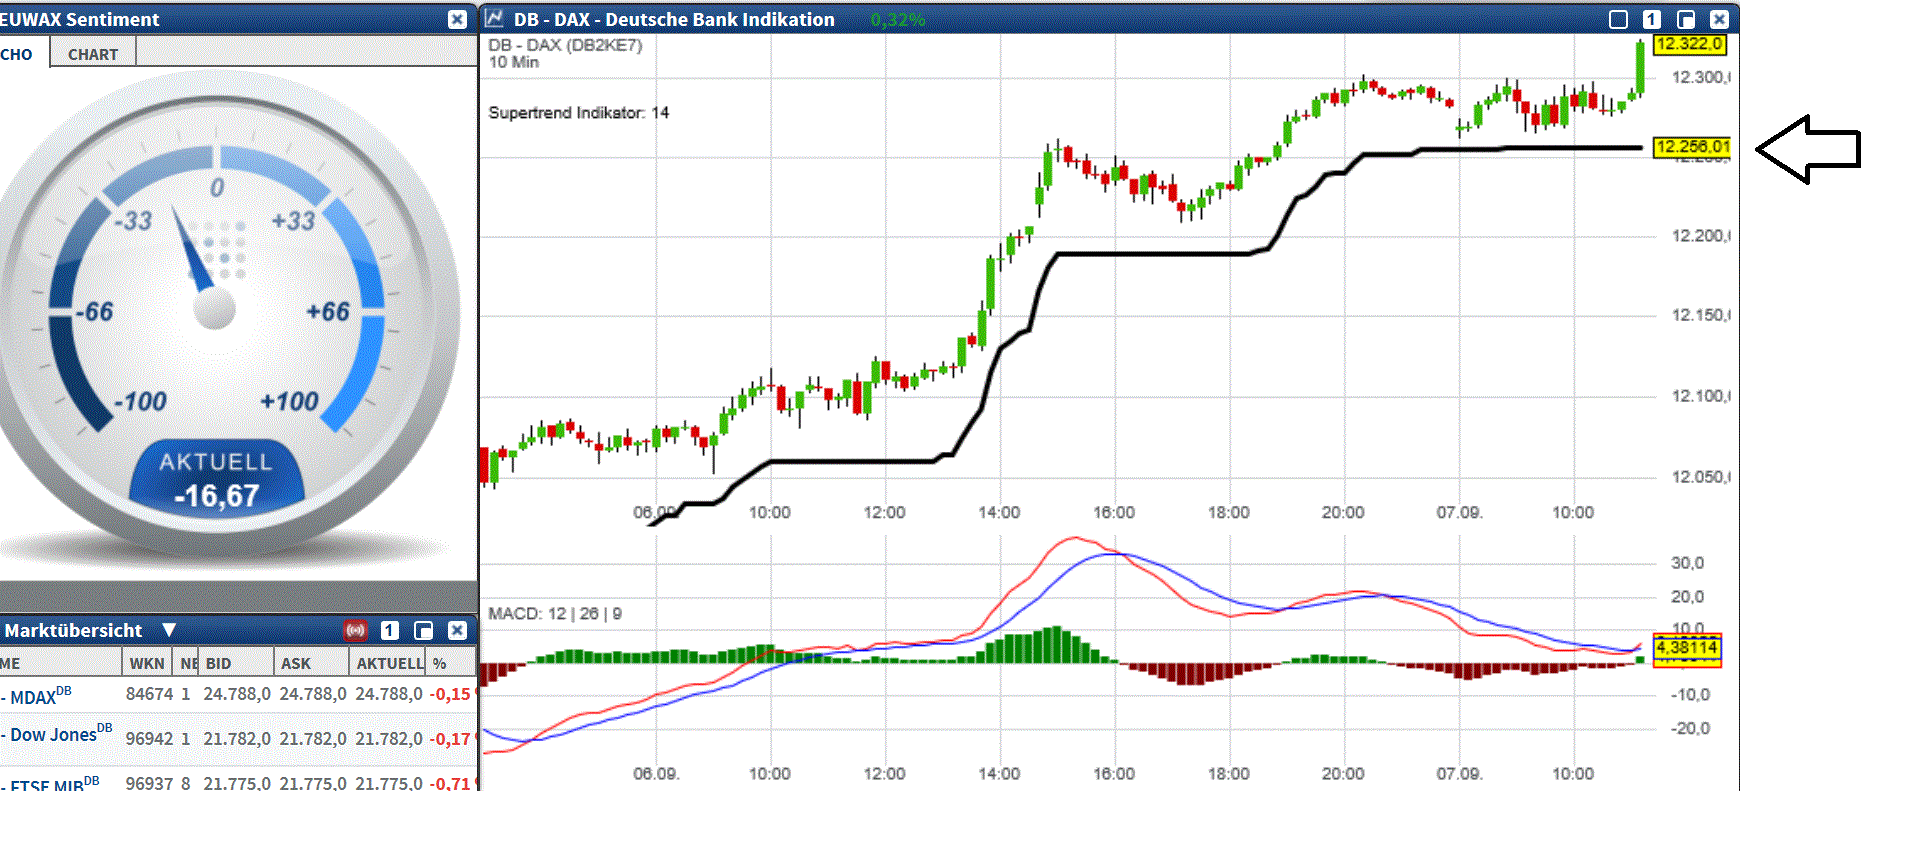Click the current price label 12.322,0
The height and width of the screenshot is (849, 1914).
(1689, 44)
